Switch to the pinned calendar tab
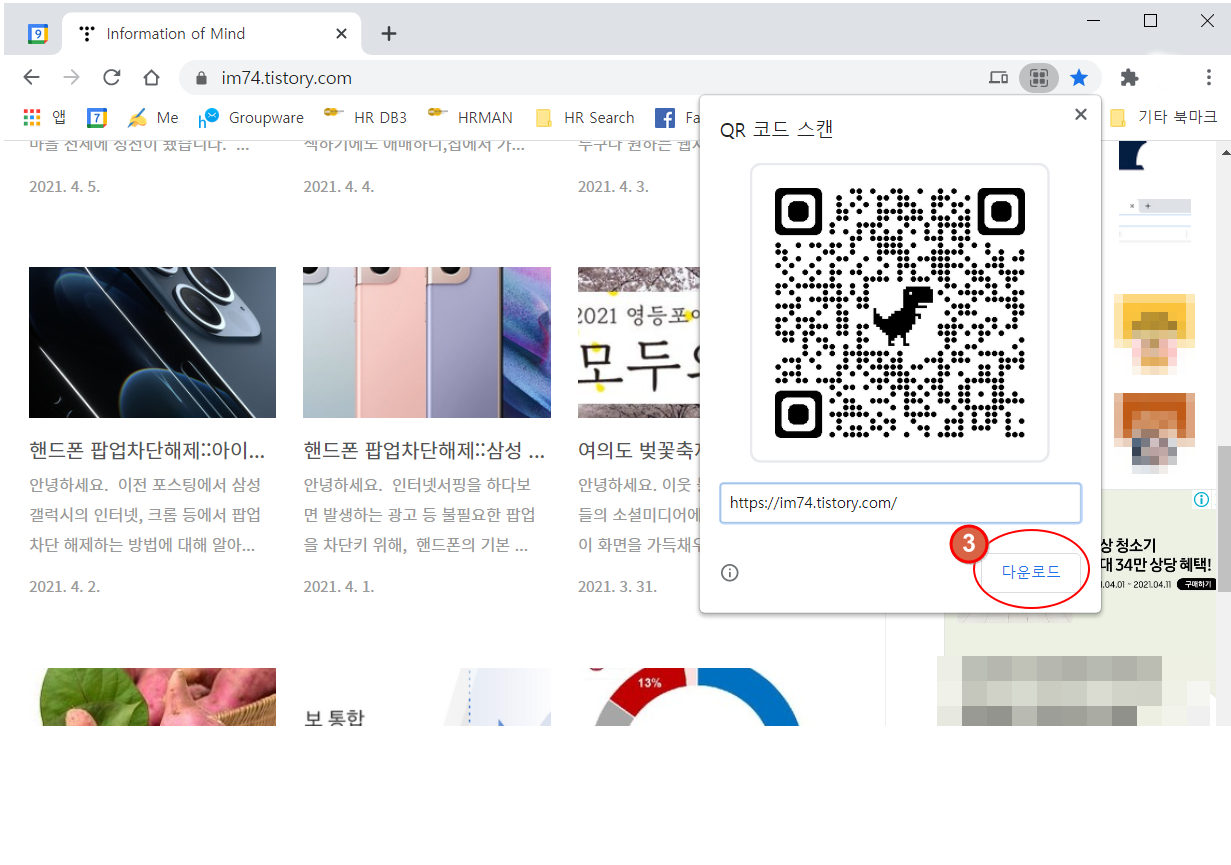This screenshot has height=865, width=1231. (x=37, y=34)
